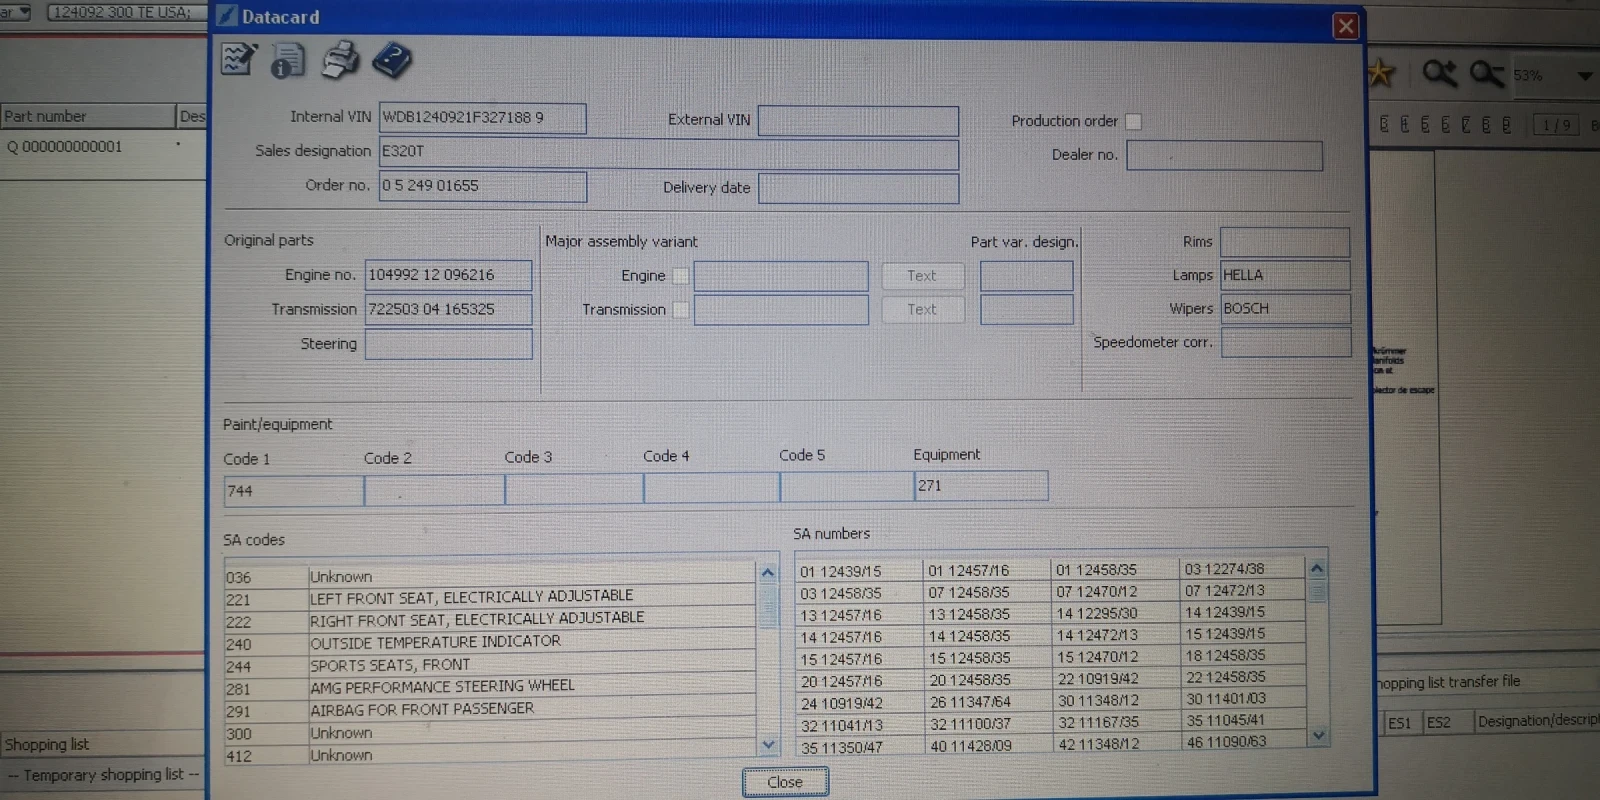Click the zoom in magnifier icon
1600x800 pixels.
point(1439,73)
